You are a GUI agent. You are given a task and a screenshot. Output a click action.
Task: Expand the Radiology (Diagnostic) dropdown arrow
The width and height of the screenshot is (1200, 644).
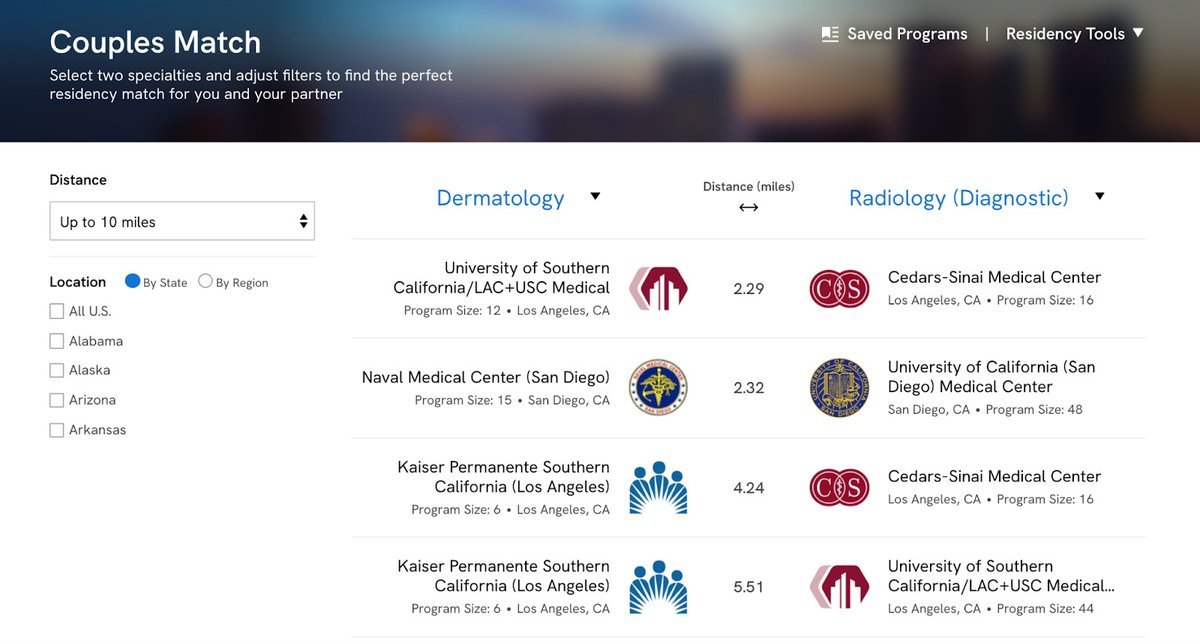click(1100, 197)
